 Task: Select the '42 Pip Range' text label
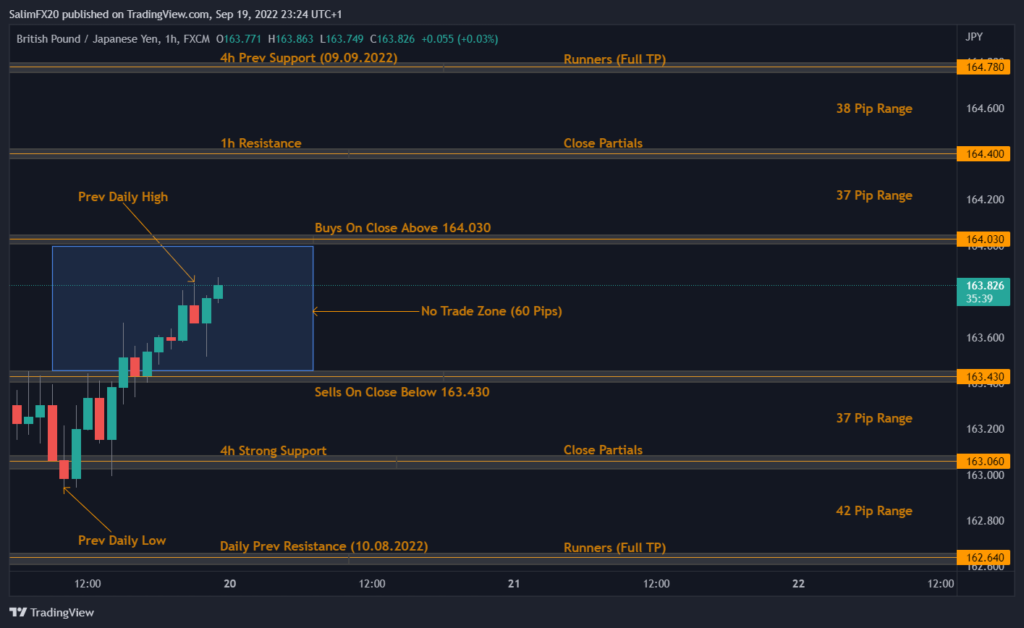click(873, 511)
